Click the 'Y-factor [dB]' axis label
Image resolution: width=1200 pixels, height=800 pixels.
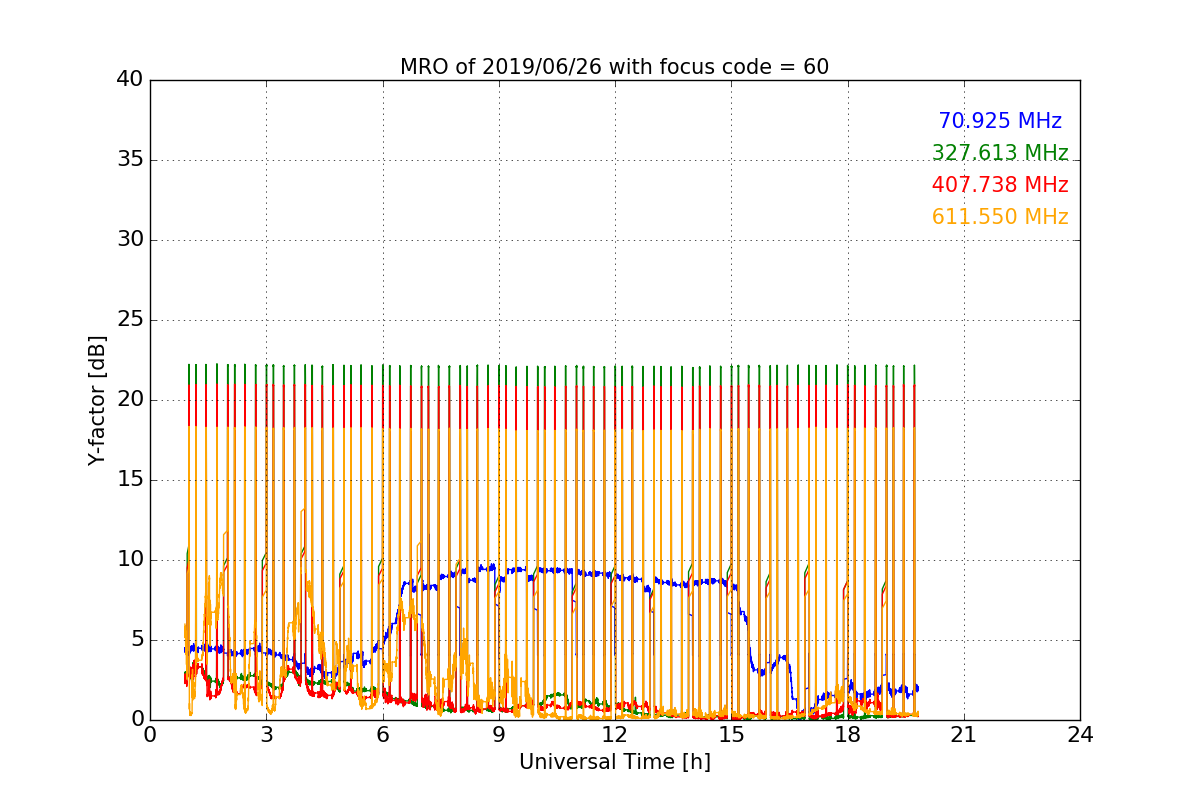[97, 400]
